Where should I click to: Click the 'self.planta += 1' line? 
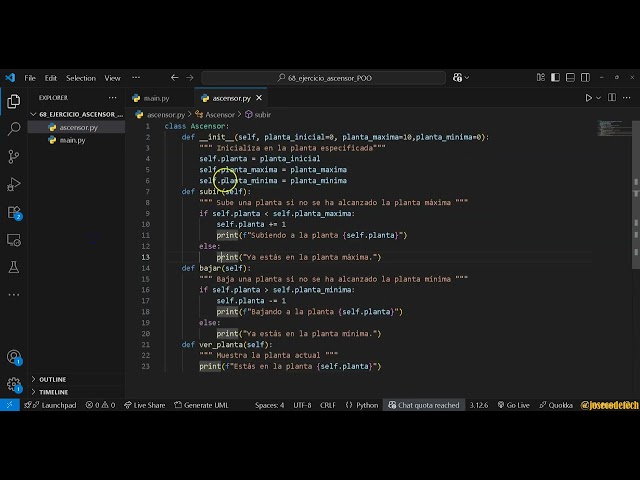tap(251, 224)
